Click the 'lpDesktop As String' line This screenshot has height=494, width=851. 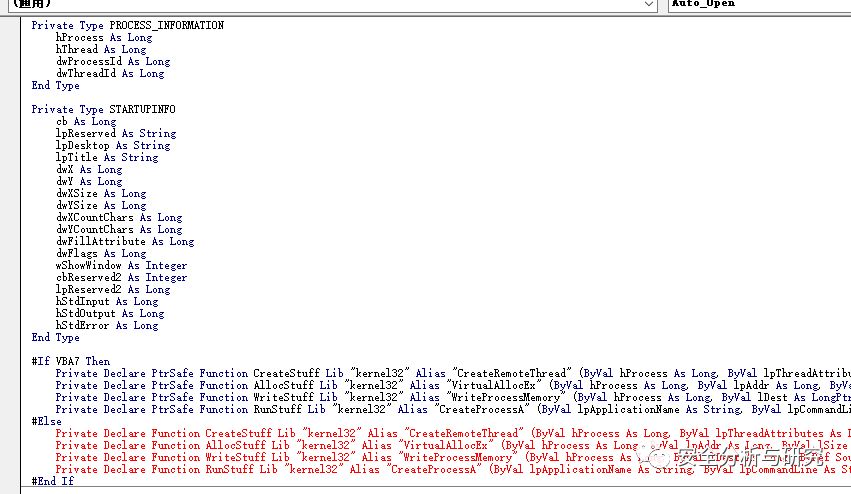coord(113,145)
